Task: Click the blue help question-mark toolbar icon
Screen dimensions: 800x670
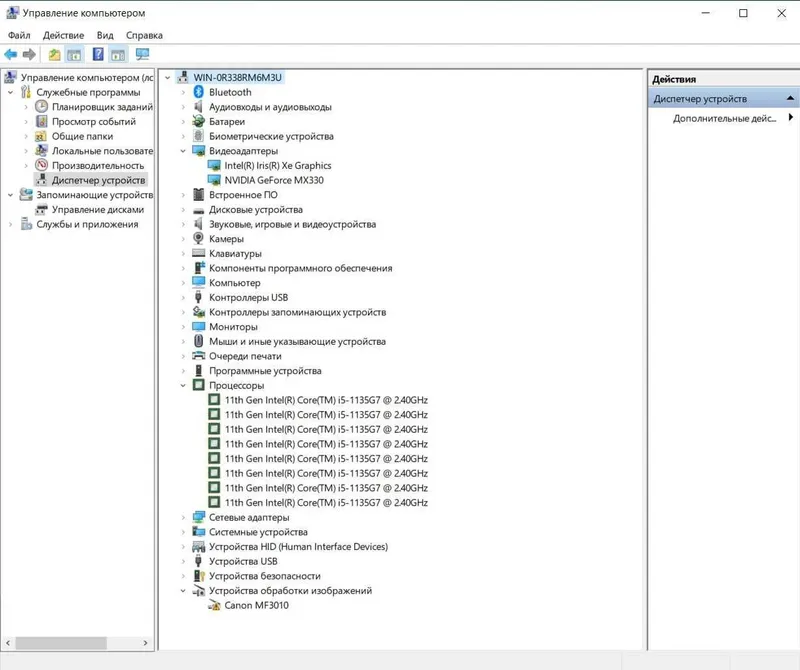Action: point(98,54)
